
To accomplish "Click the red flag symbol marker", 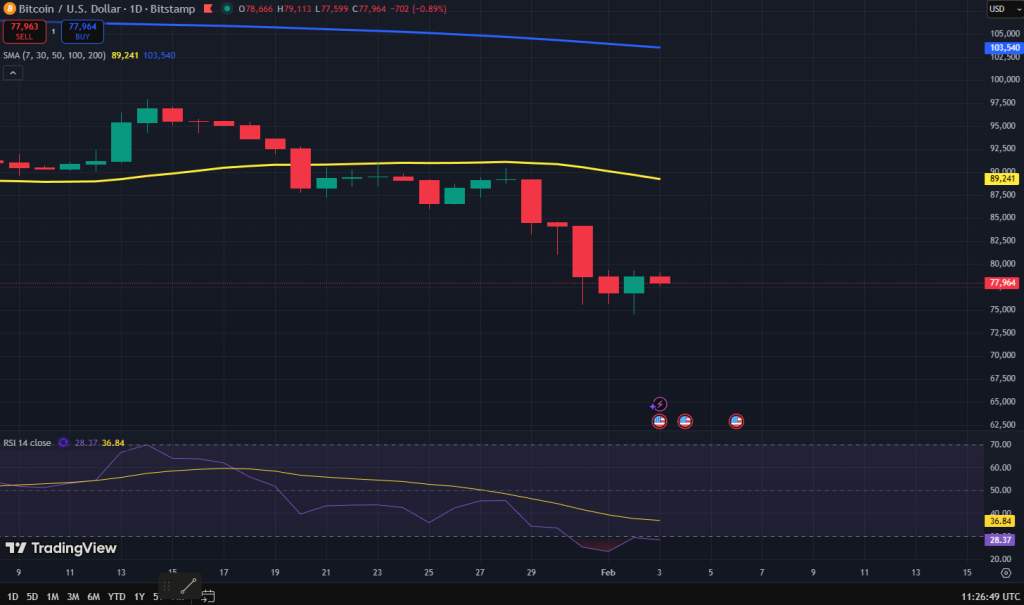I will (x=208, y=9).
